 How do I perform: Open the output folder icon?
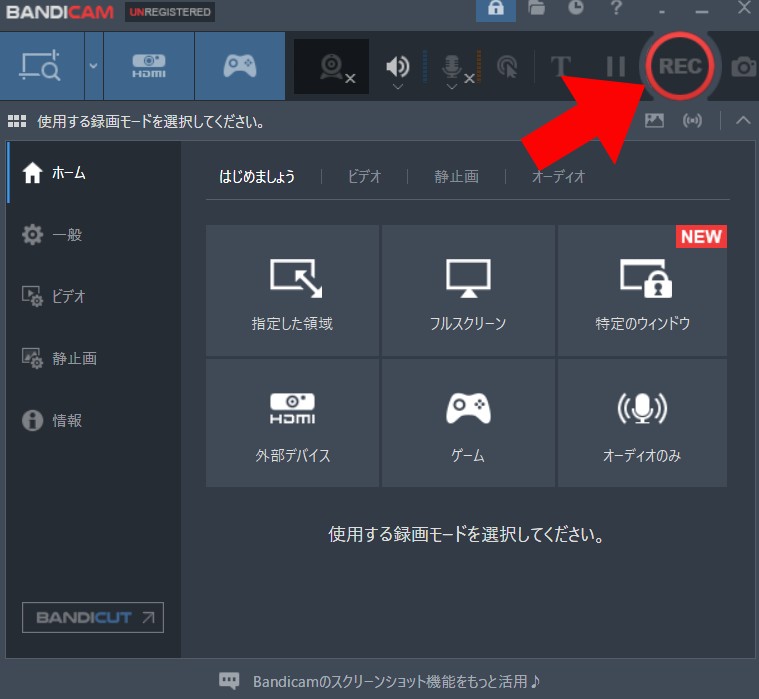[x=536, y=8]
